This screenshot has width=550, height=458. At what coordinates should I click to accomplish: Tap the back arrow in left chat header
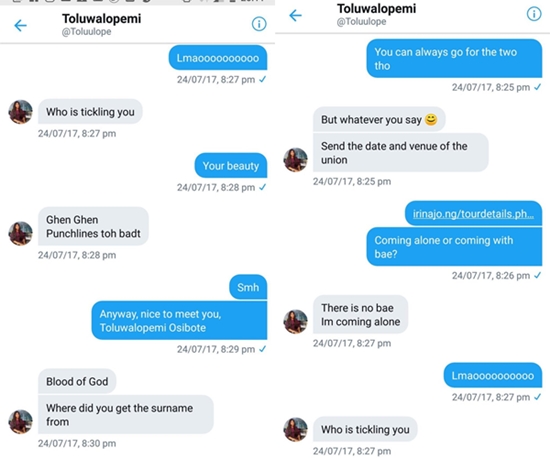(20, 25)
